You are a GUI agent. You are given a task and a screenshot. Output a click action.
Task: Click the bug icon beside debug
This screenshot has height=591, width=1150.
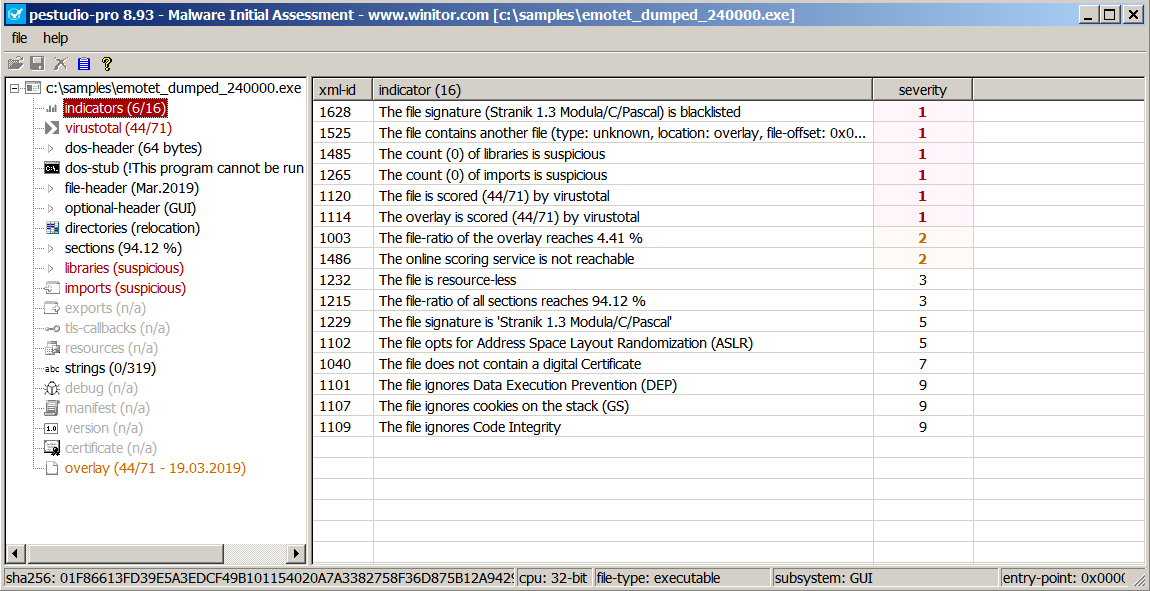tap(51, 388)
